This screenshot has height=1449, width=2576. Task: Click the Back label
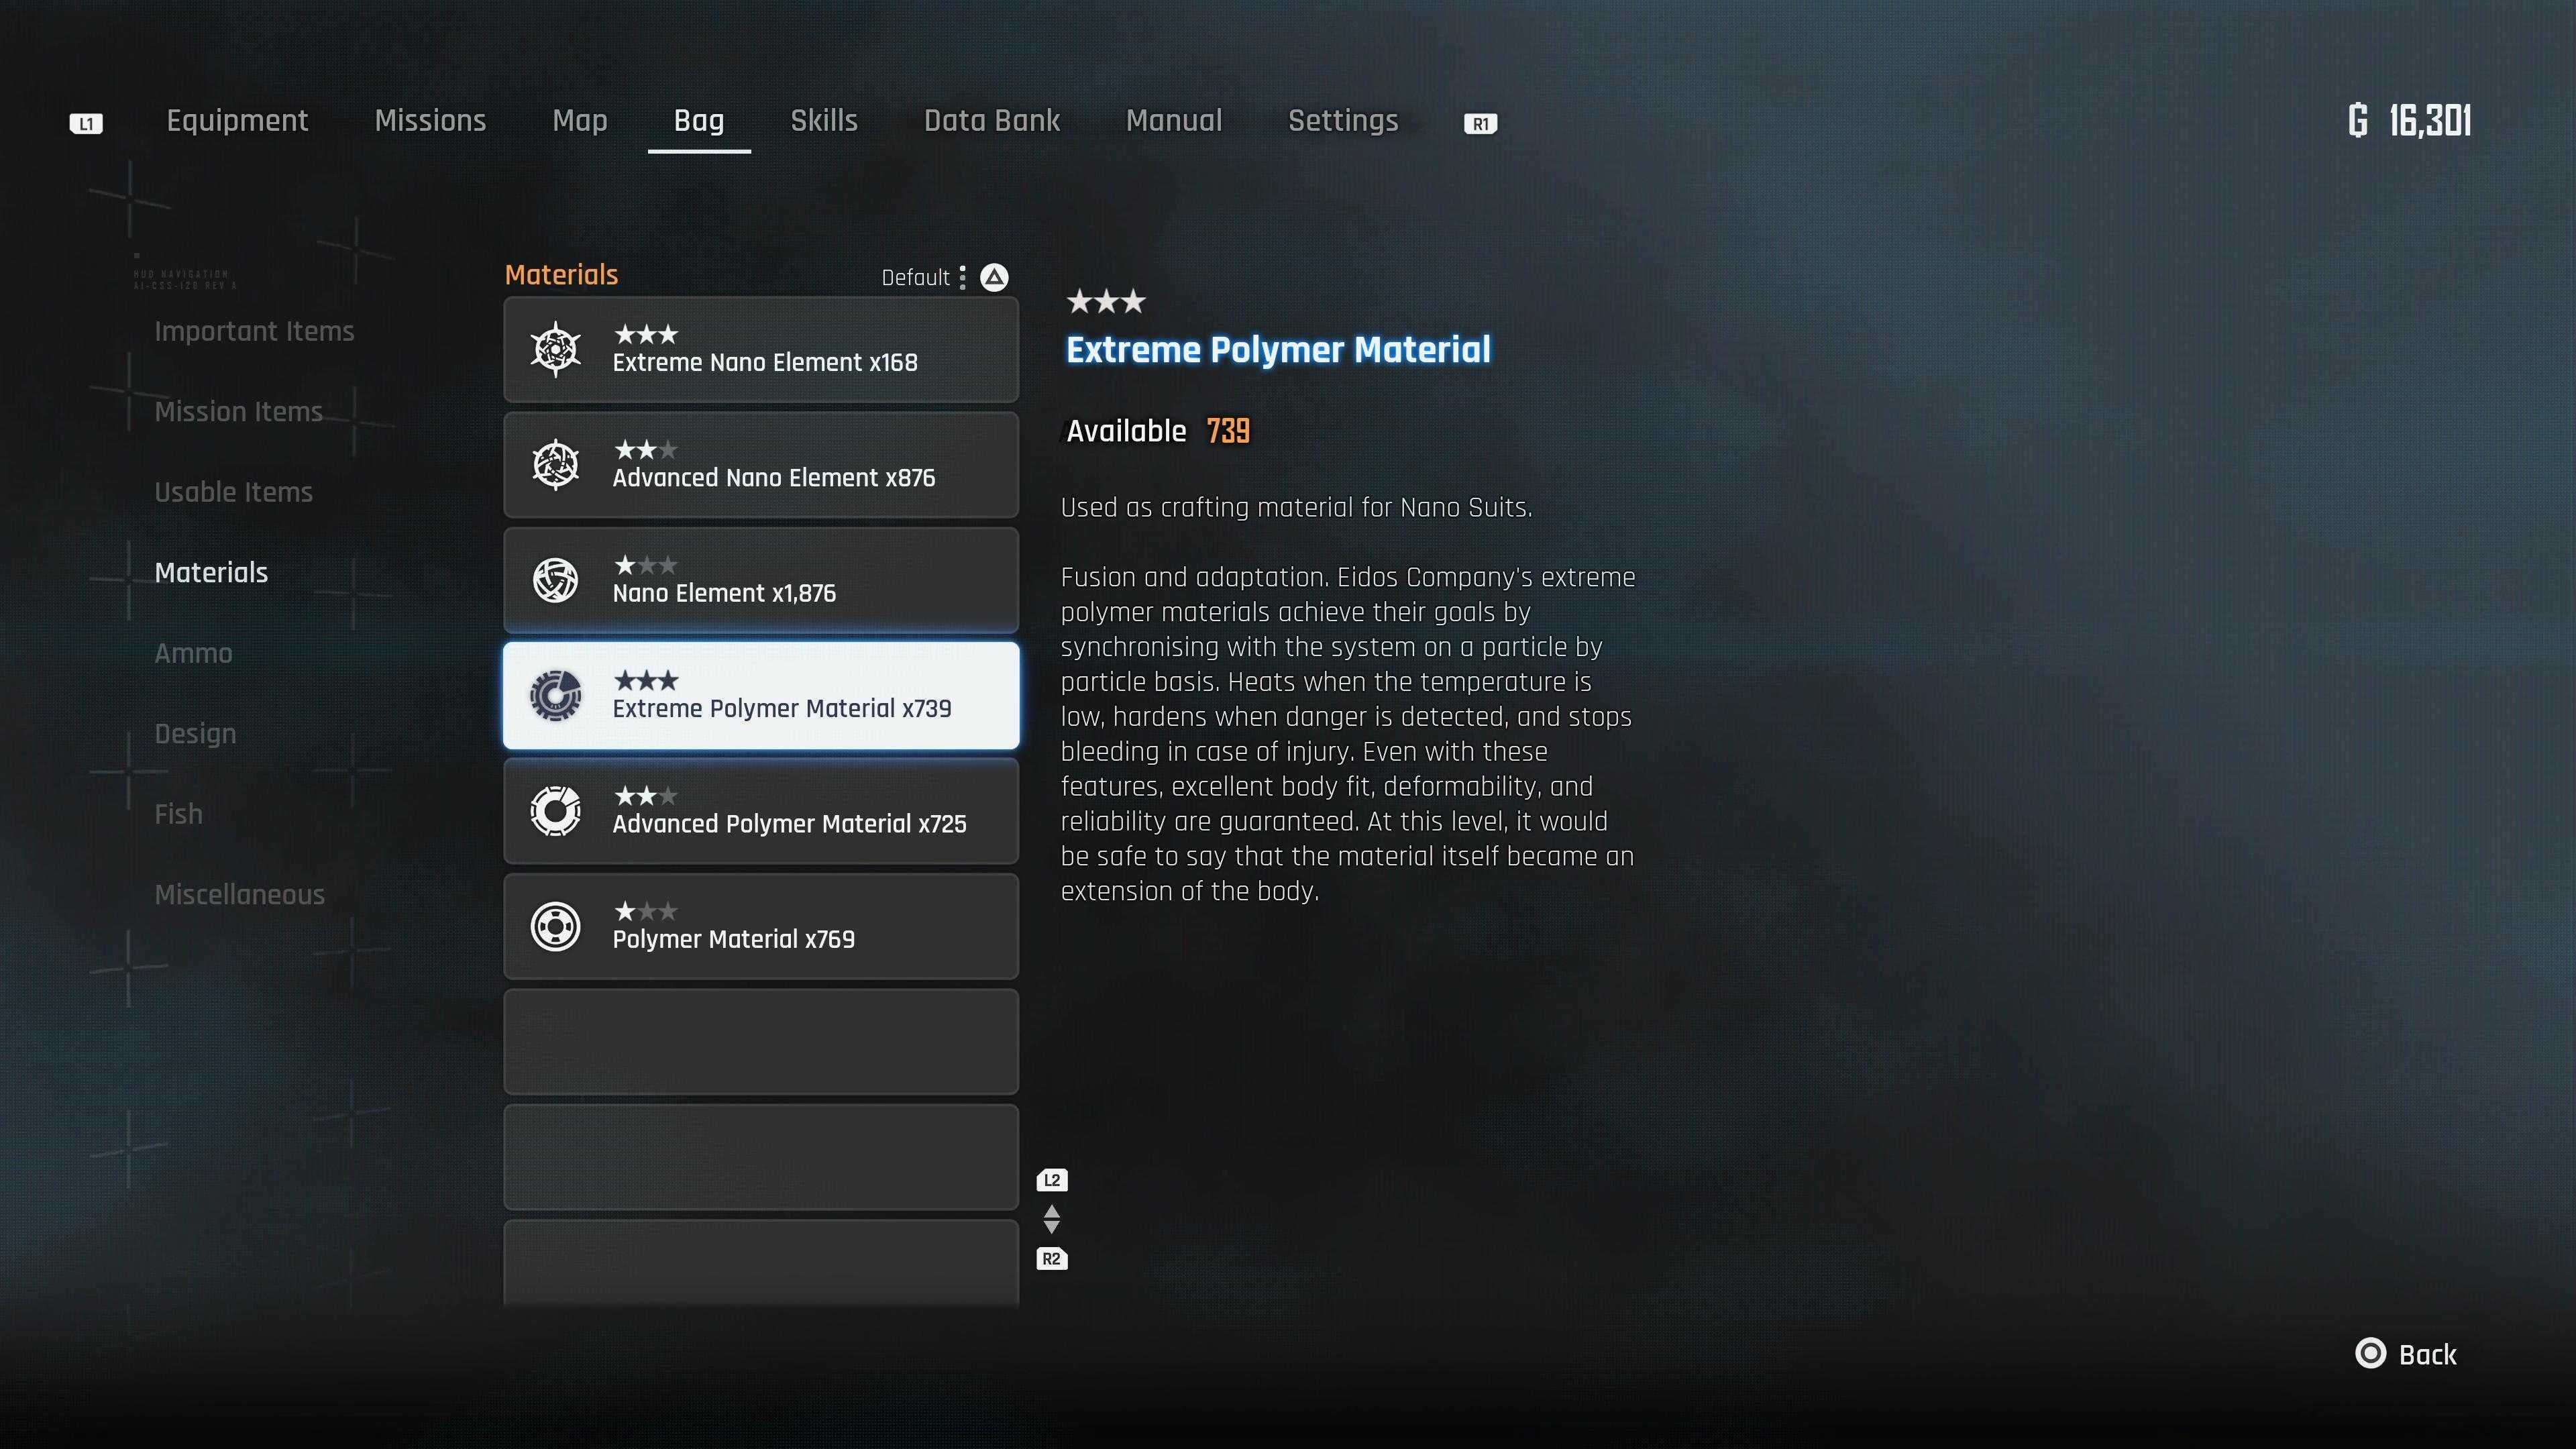pos(2427,1355)
